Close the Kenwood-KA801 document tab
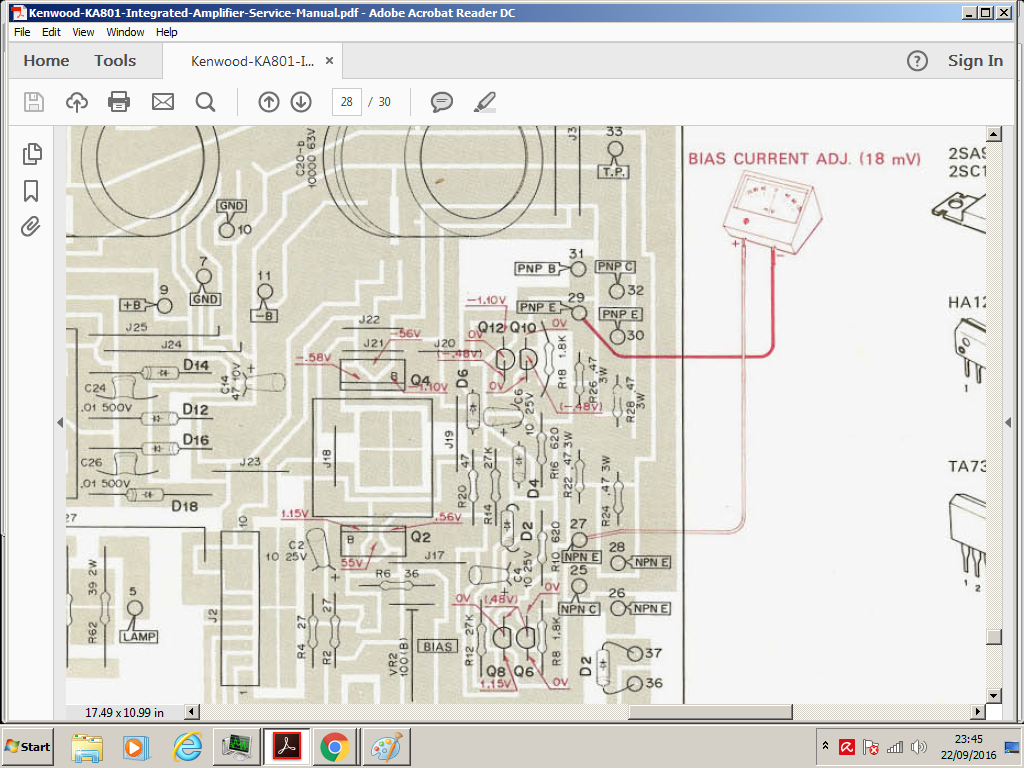This screenshot has height=768, width=1024. tap(329, 61)
